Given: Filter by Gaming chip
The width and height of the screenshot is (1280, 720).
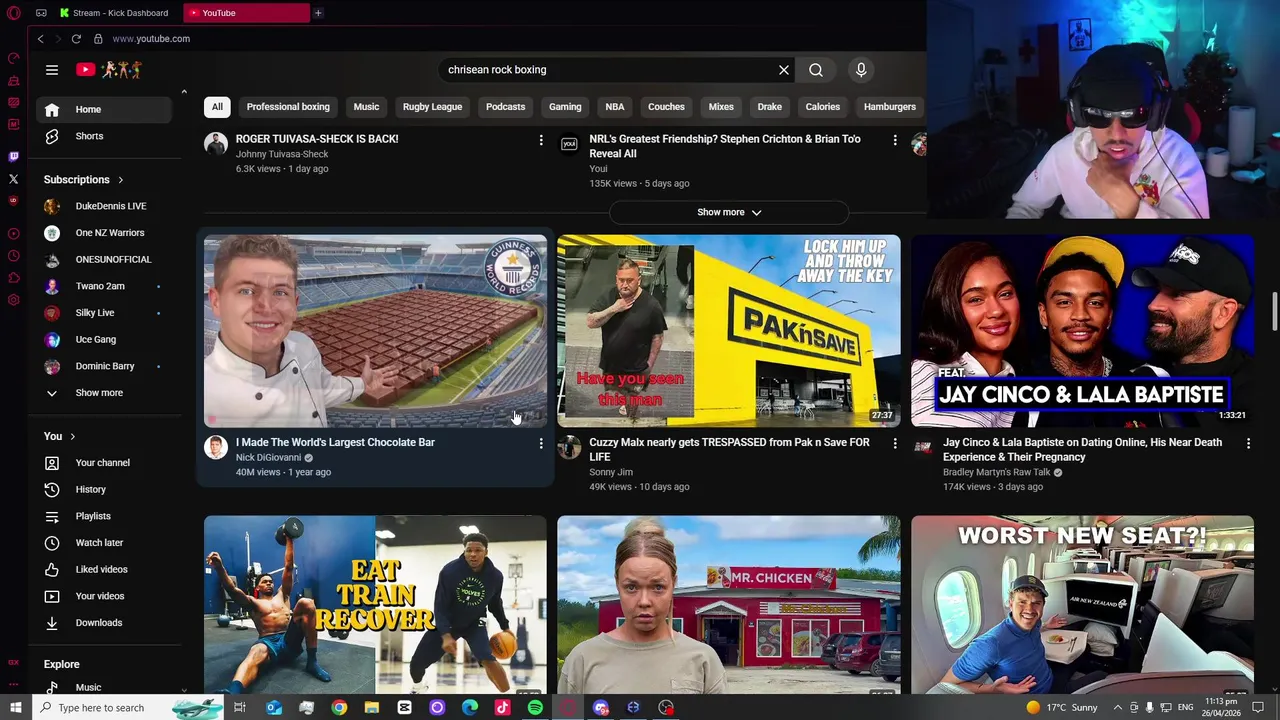Looking at the screenshot, I should 565,107.
